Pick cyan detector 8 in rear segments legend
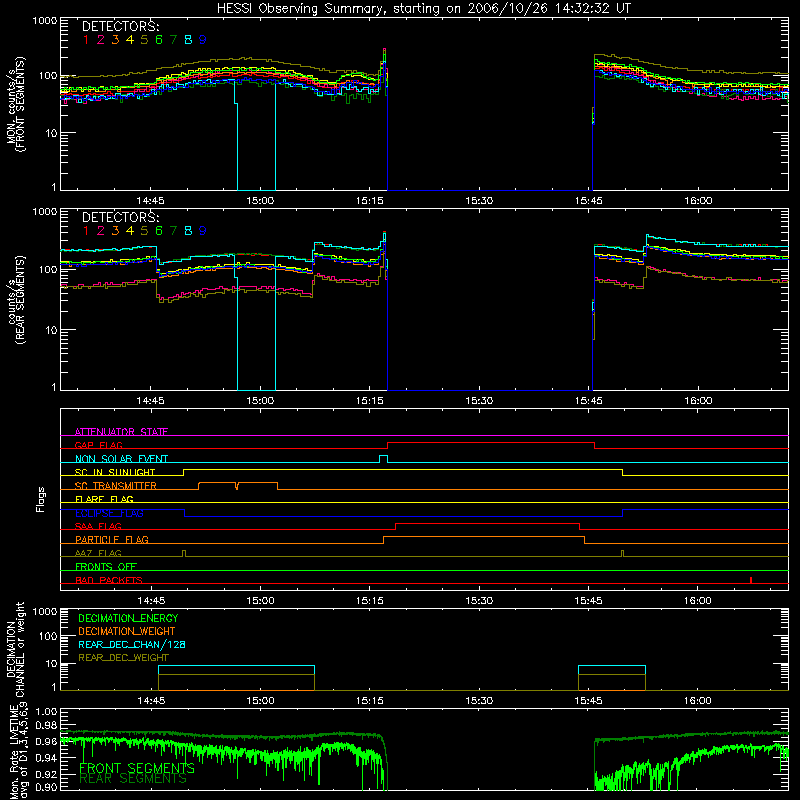This screenshot has height=800, width=800. pos(188,231)
